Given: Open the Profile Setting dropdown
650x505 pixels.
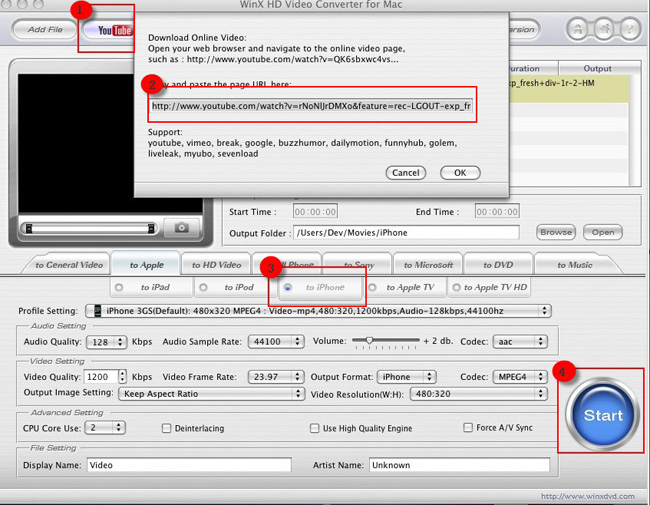Looking at the screenshot, I should (x=318, y=311).
